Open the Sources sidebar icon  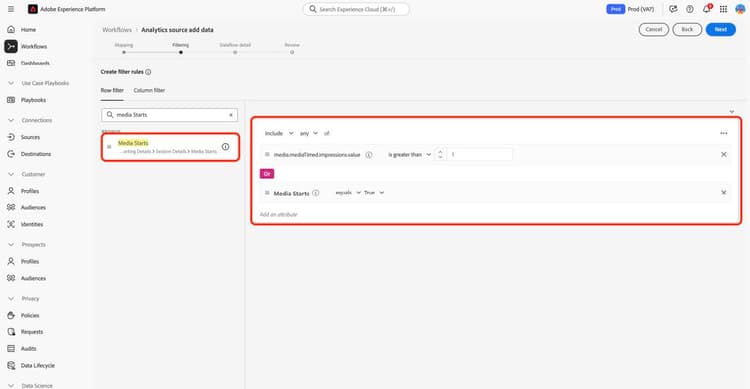click(11, 137)
